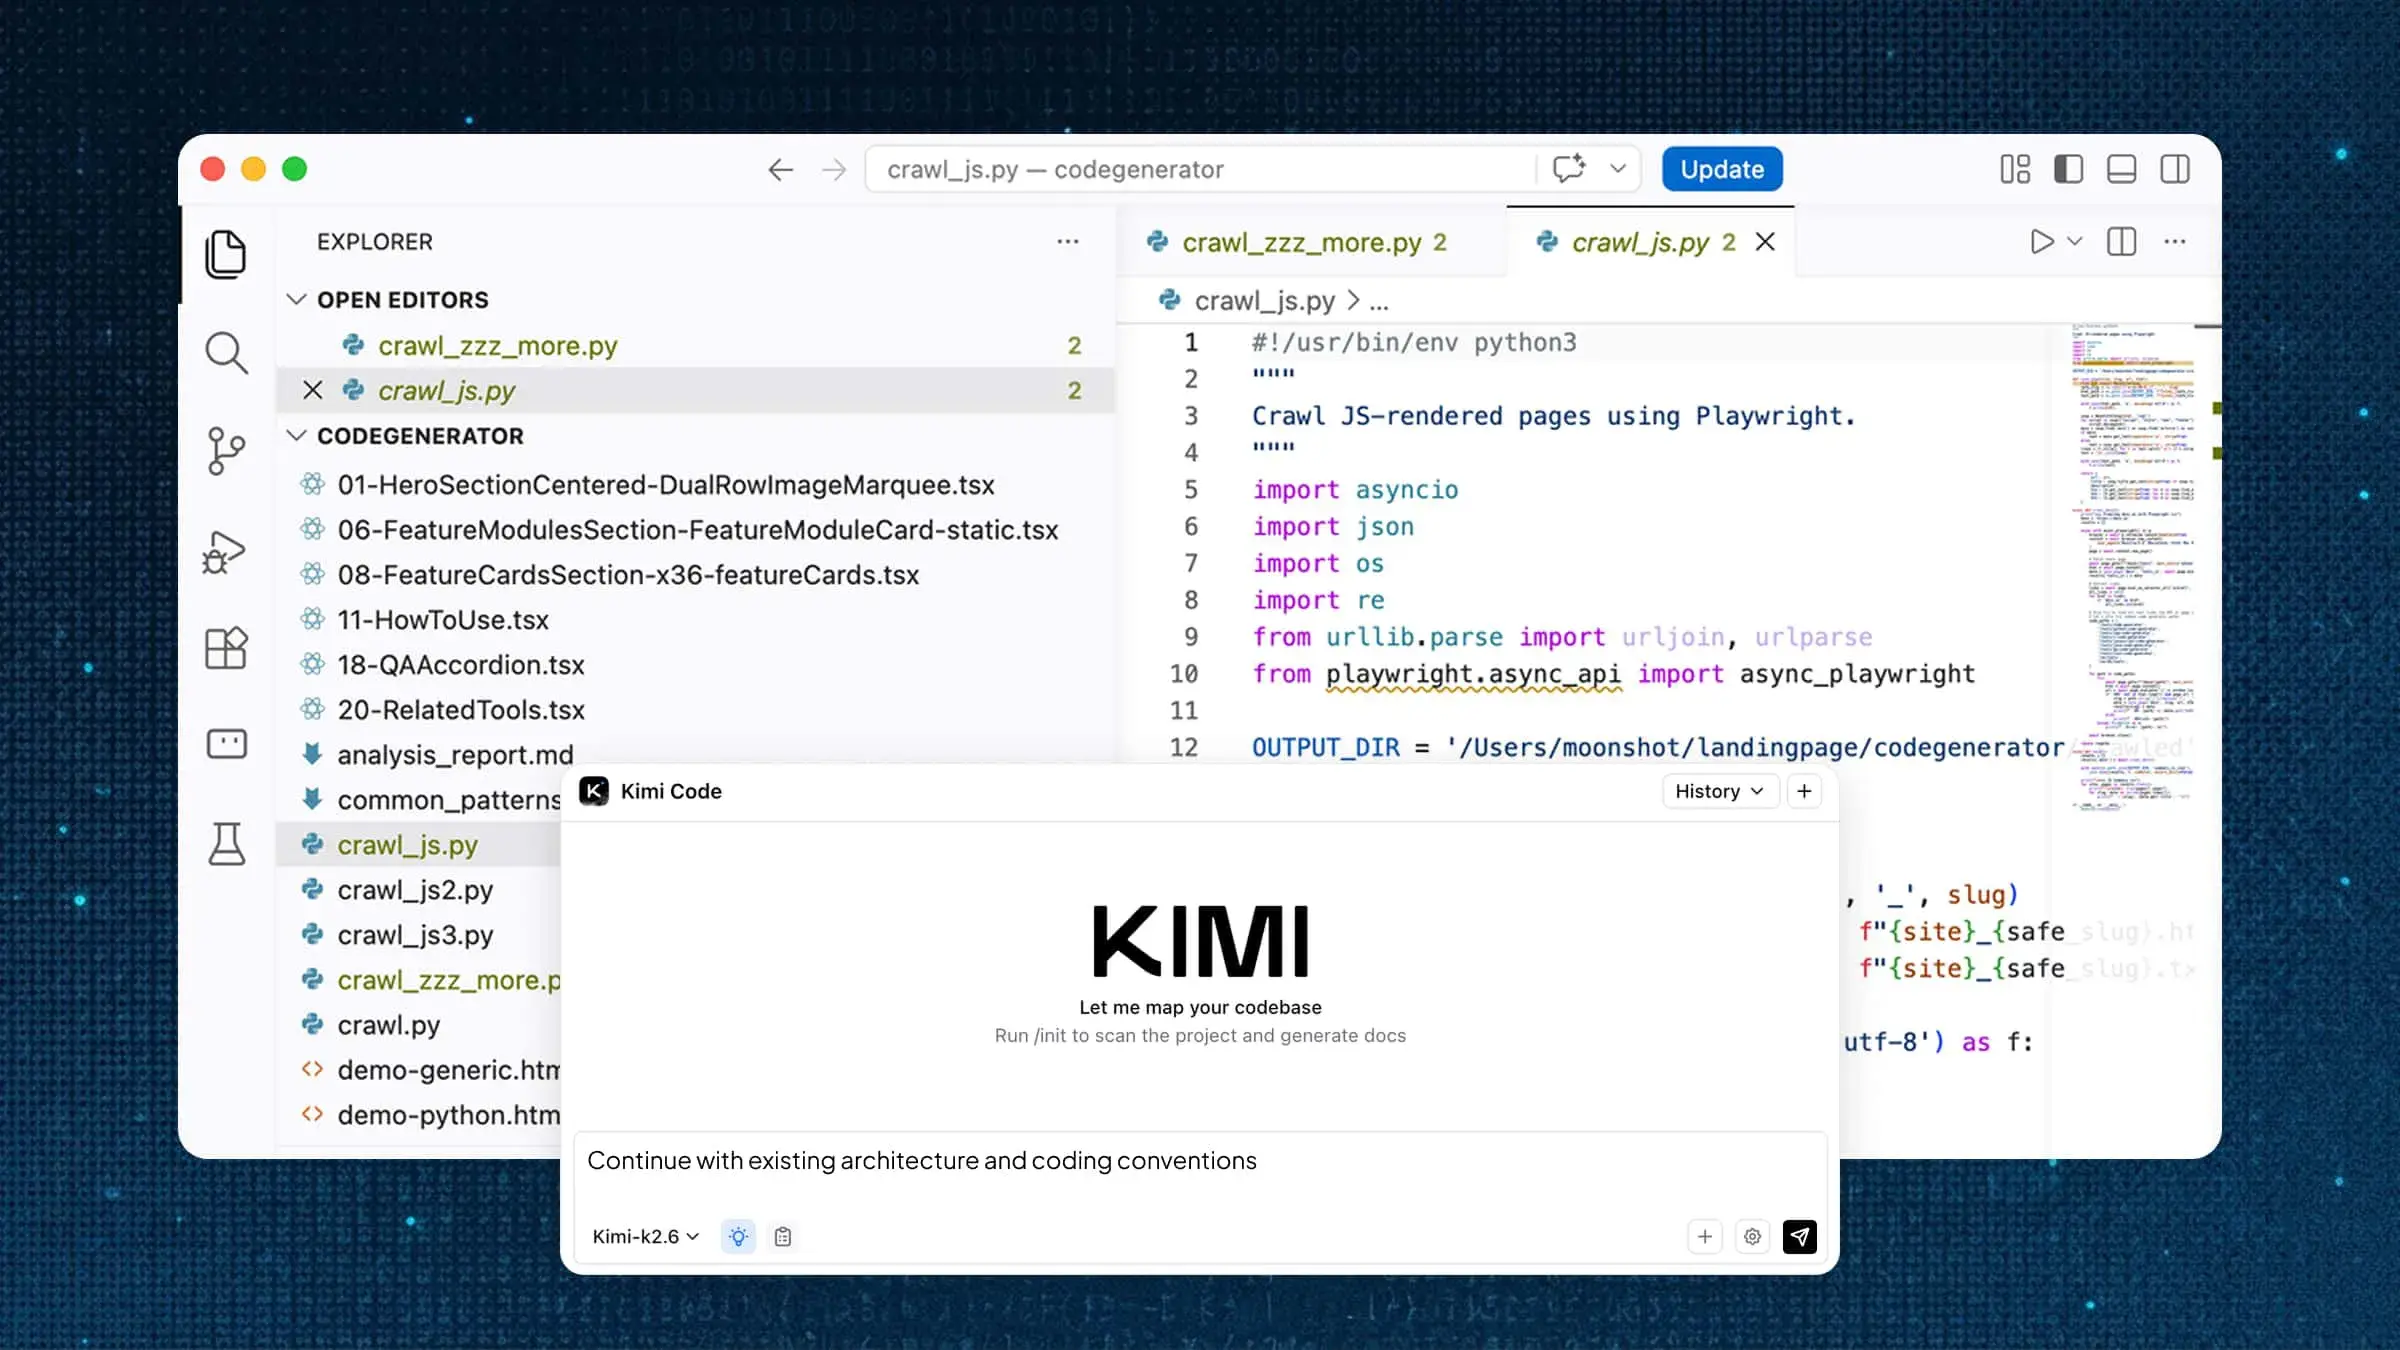Screen dimensions: 2400x1350
Task: Open the run options dropdown arrow
Action: (2075, 242)
